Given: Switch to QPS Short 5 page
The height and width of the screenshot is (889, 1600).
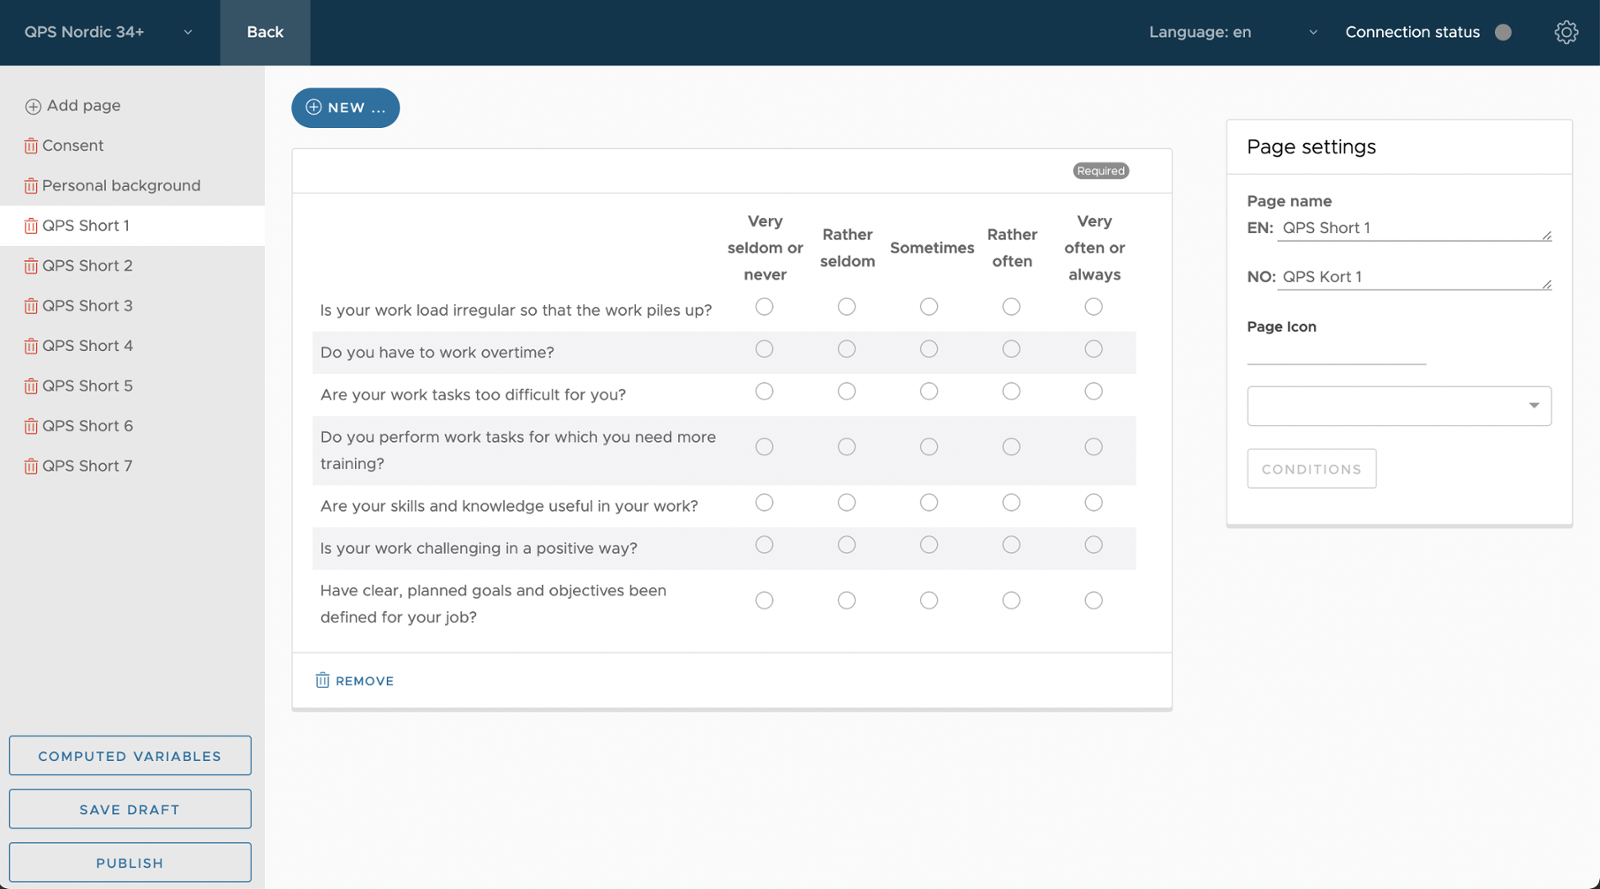Looking at the screenshot, I should point(87,386).
